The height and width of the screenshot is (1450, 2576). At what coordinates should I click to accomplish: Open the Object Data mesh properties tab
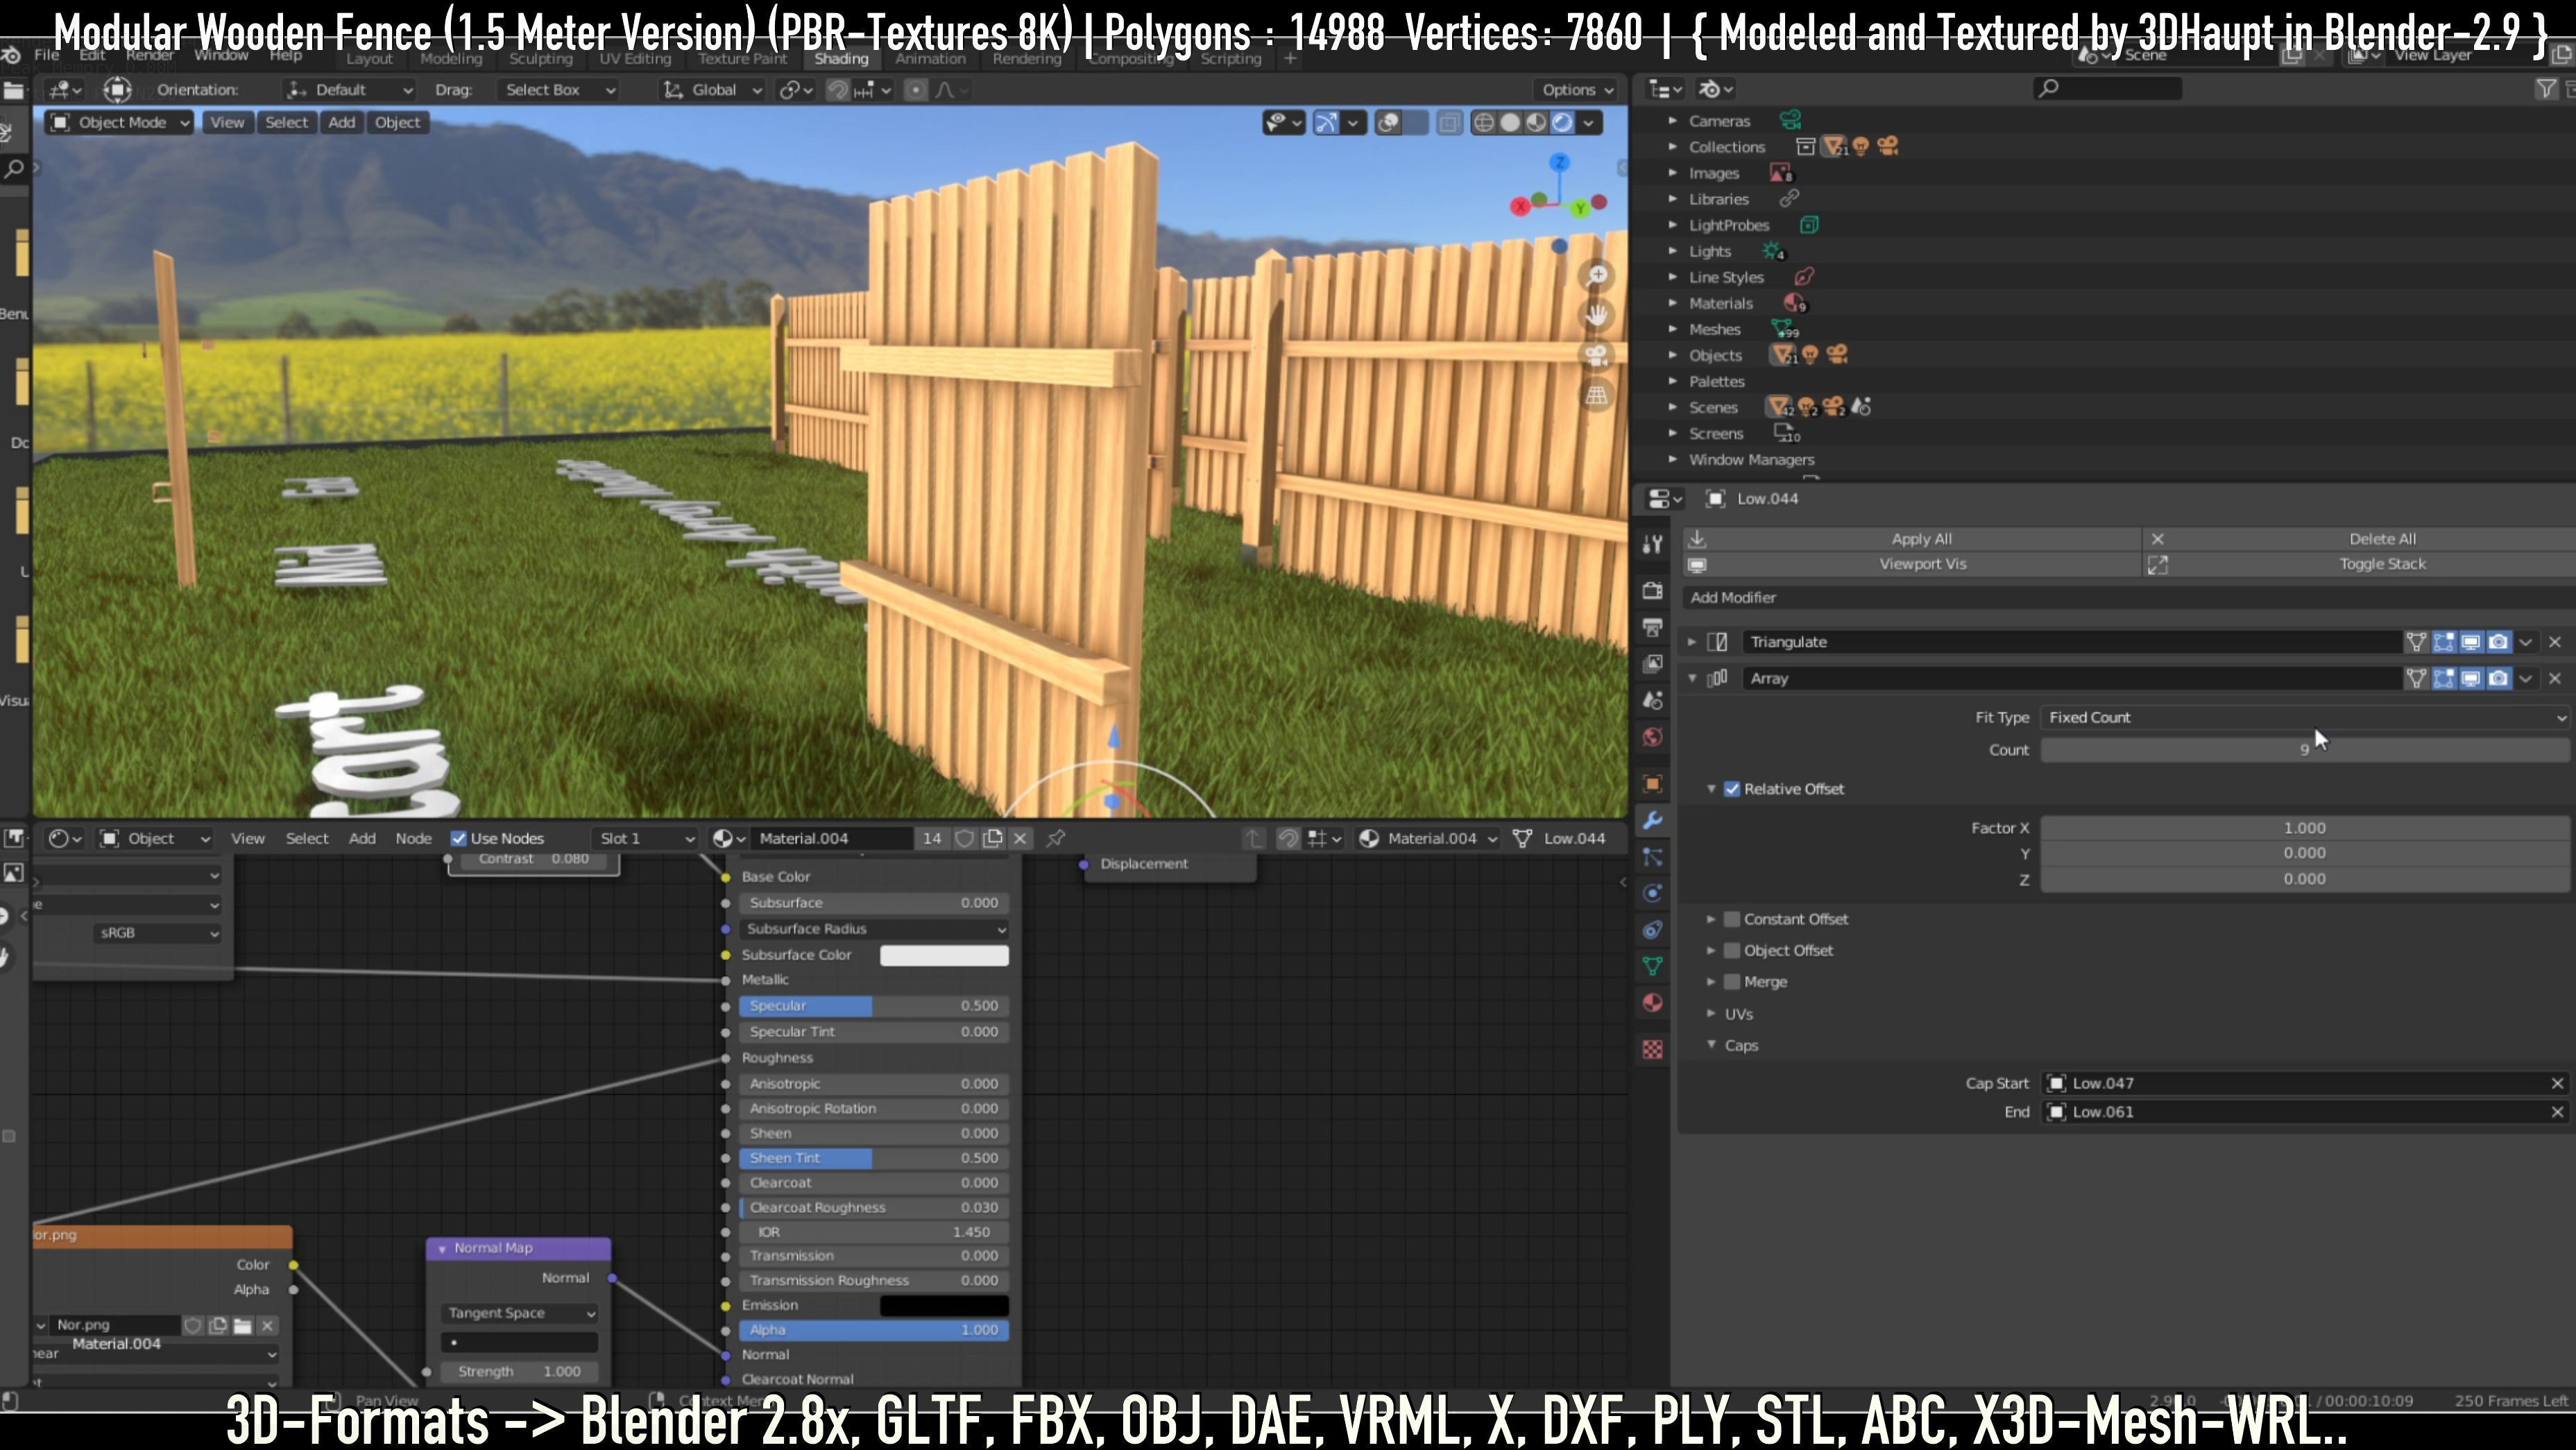pos(1652,966)
